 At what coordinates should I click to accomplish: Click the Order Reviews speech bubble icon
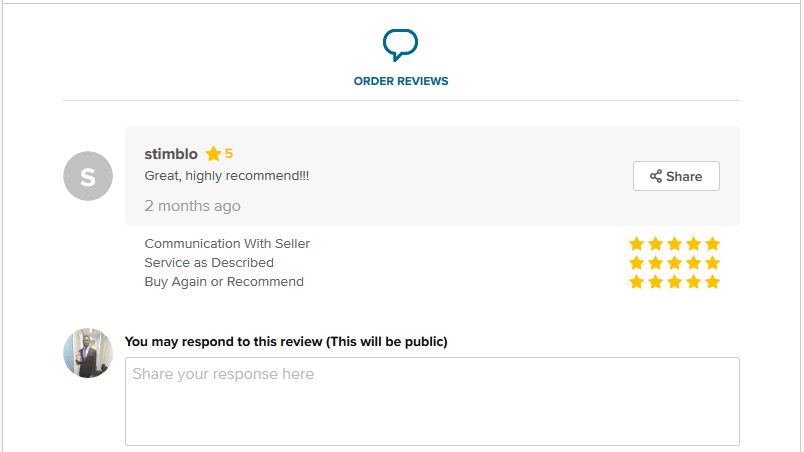pos(400,45)
